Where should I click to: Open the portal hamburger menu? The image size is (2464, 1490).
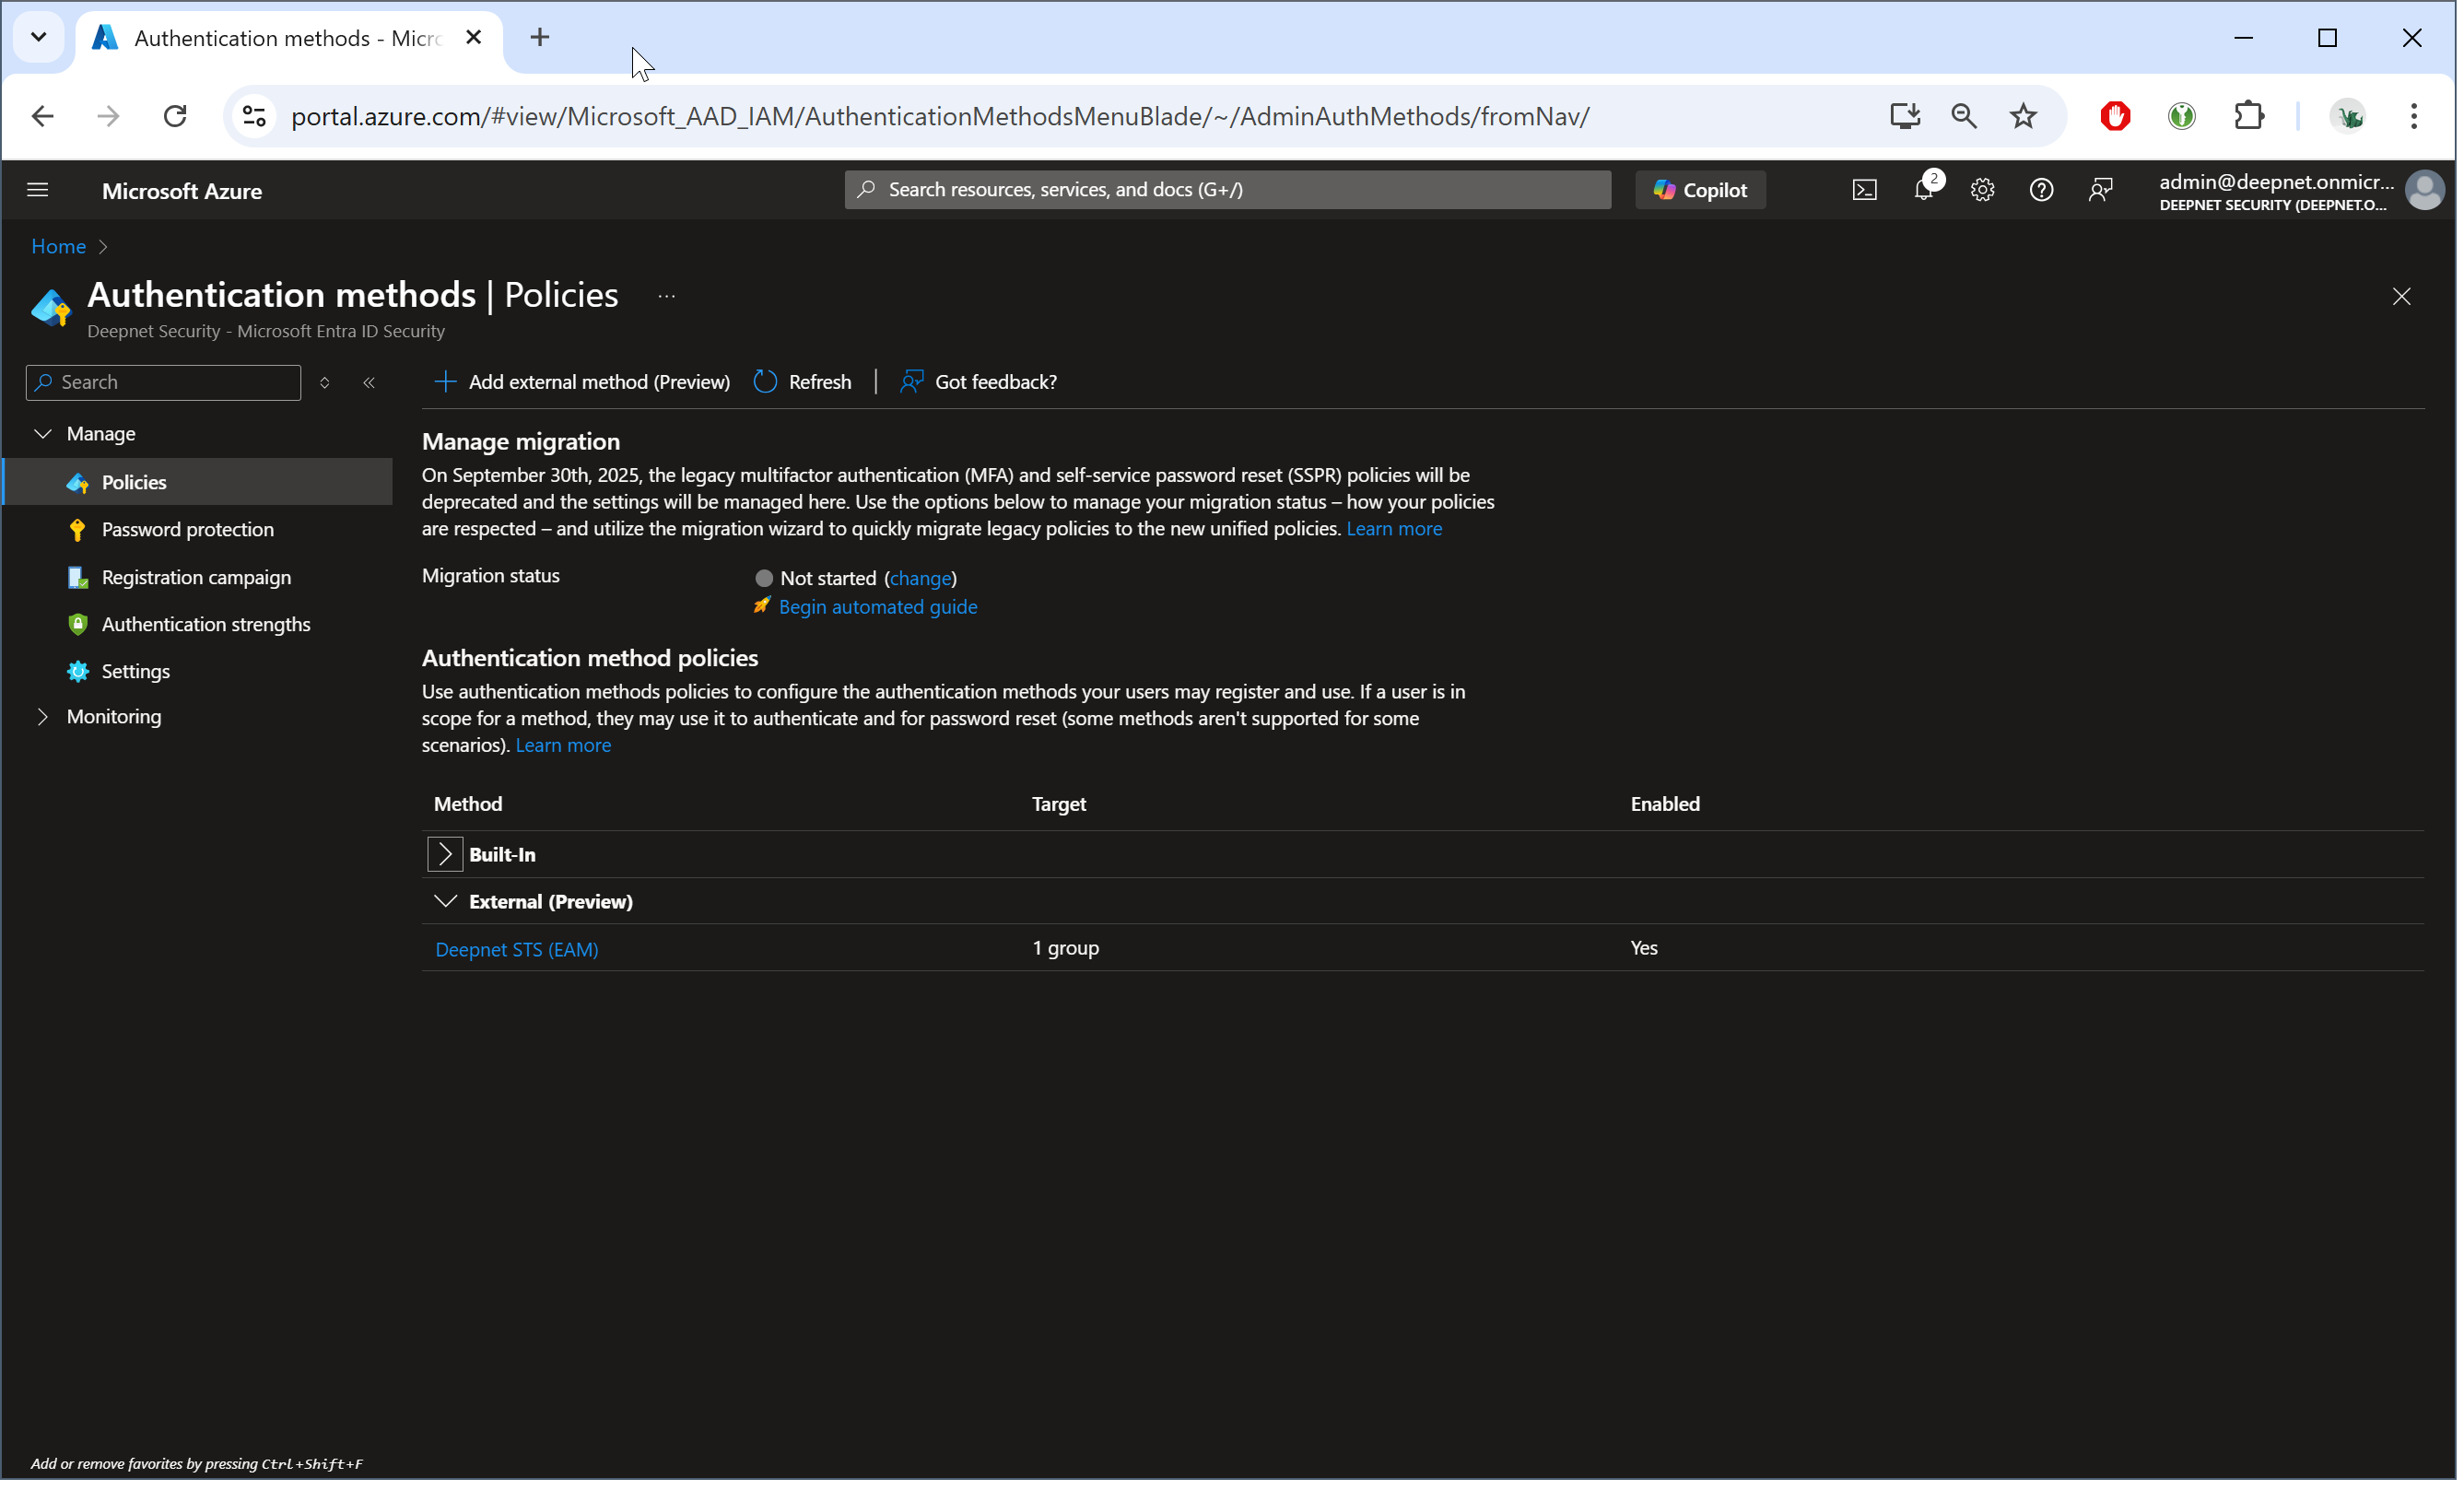point(38,190)
